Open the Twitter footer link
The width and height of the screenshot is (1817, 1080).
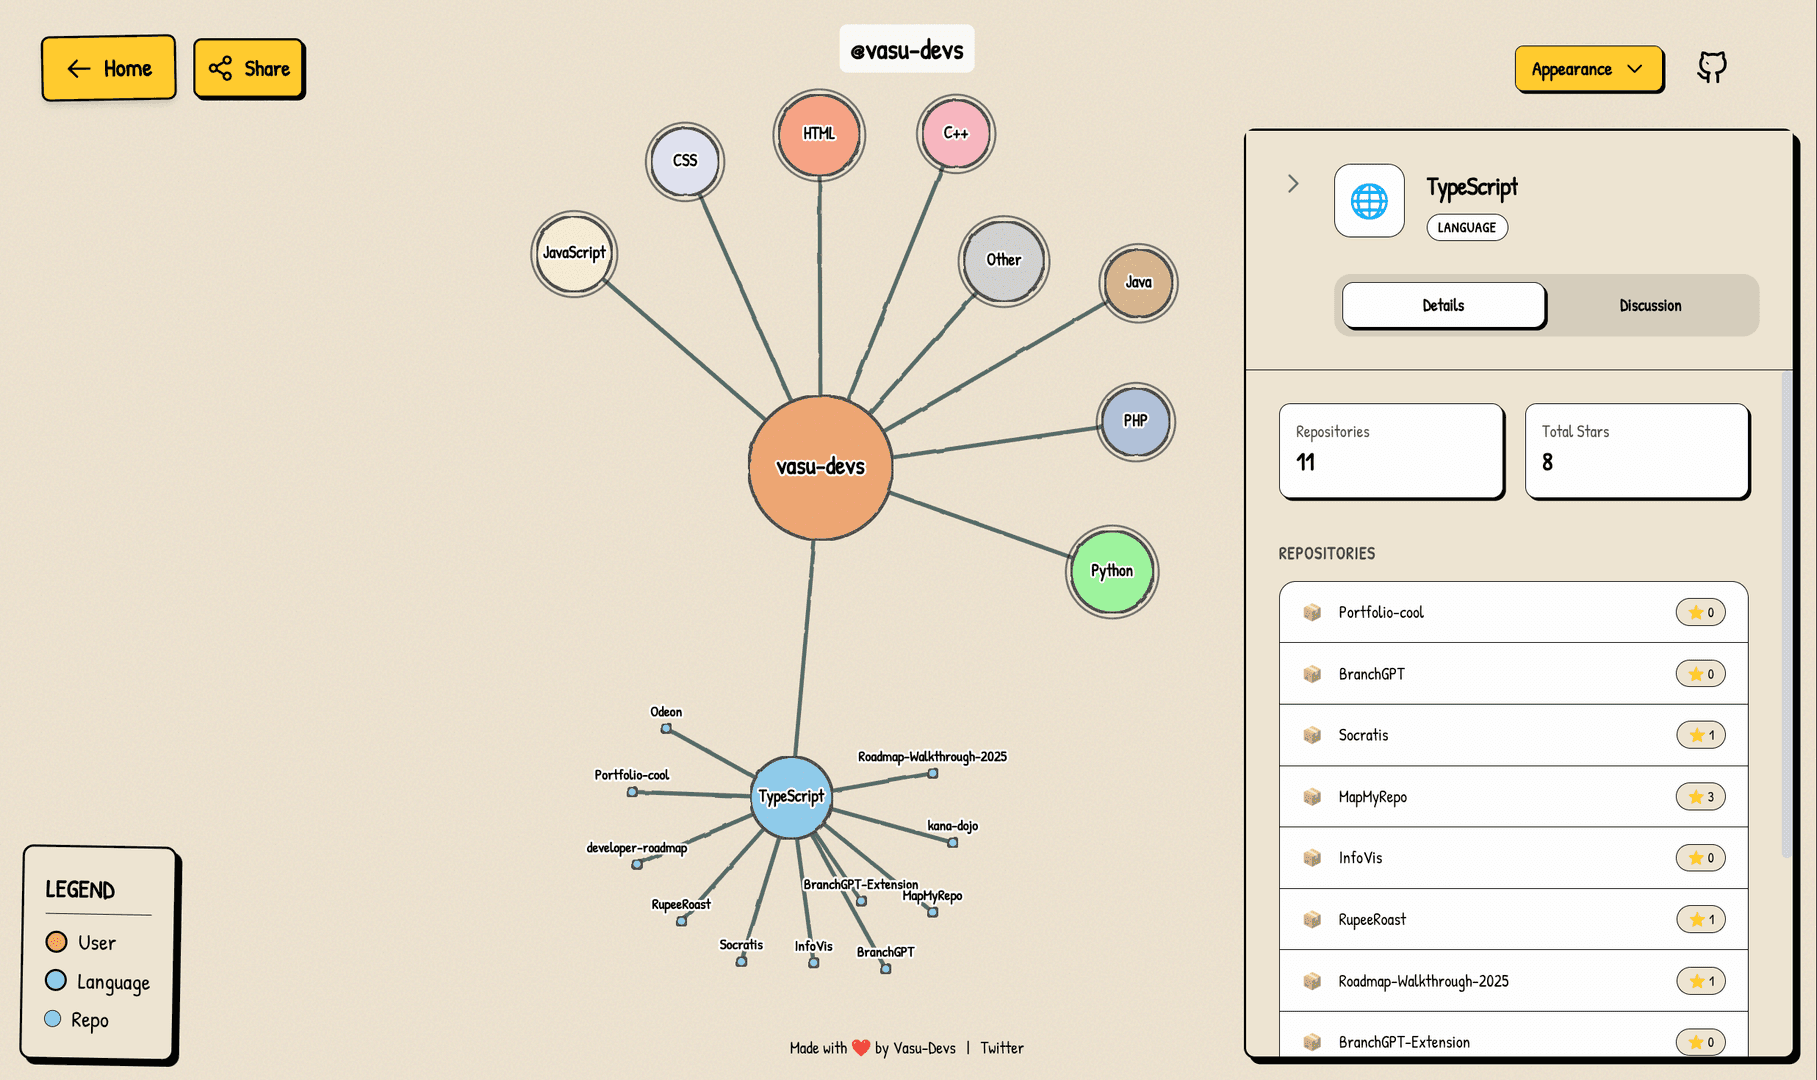(1001, 1048)
